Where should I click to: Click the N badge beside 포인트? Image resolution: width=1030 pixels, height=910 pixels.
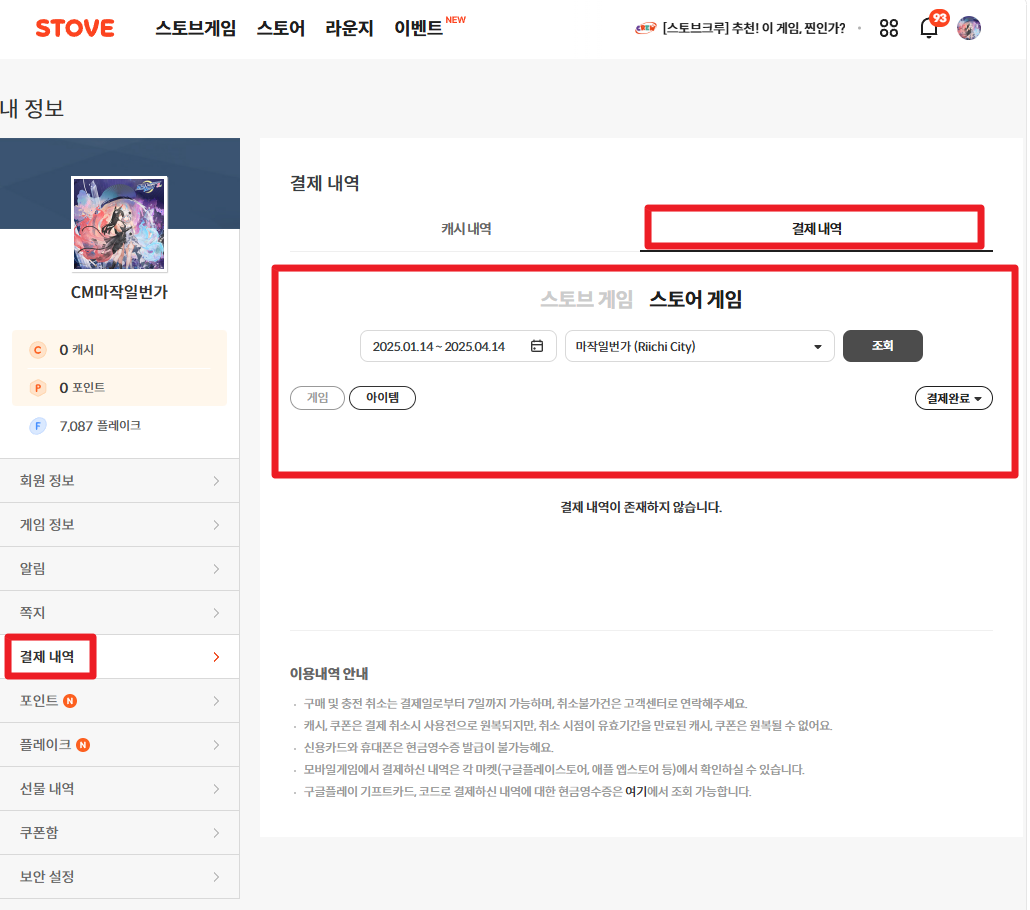pos(70,701)
